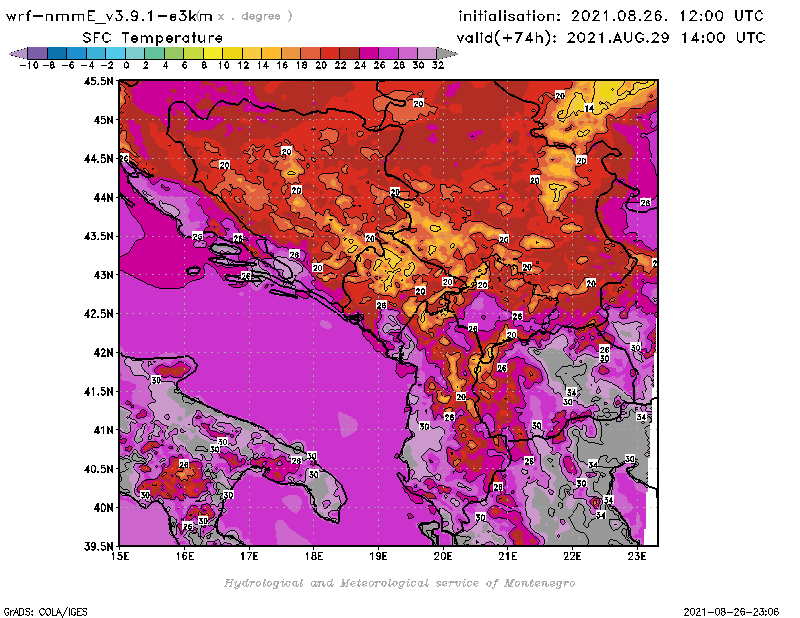This screenshot has width=800, height=618.
Task: Click the 22E longitude axis label
Action: (572, 556)
